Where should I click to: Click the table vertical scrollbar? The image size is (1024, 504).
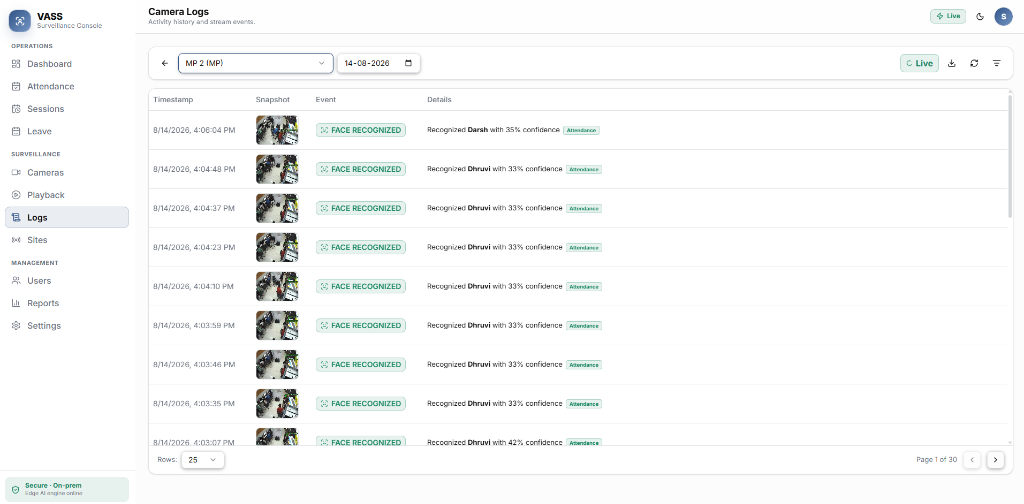point(1010,157)
